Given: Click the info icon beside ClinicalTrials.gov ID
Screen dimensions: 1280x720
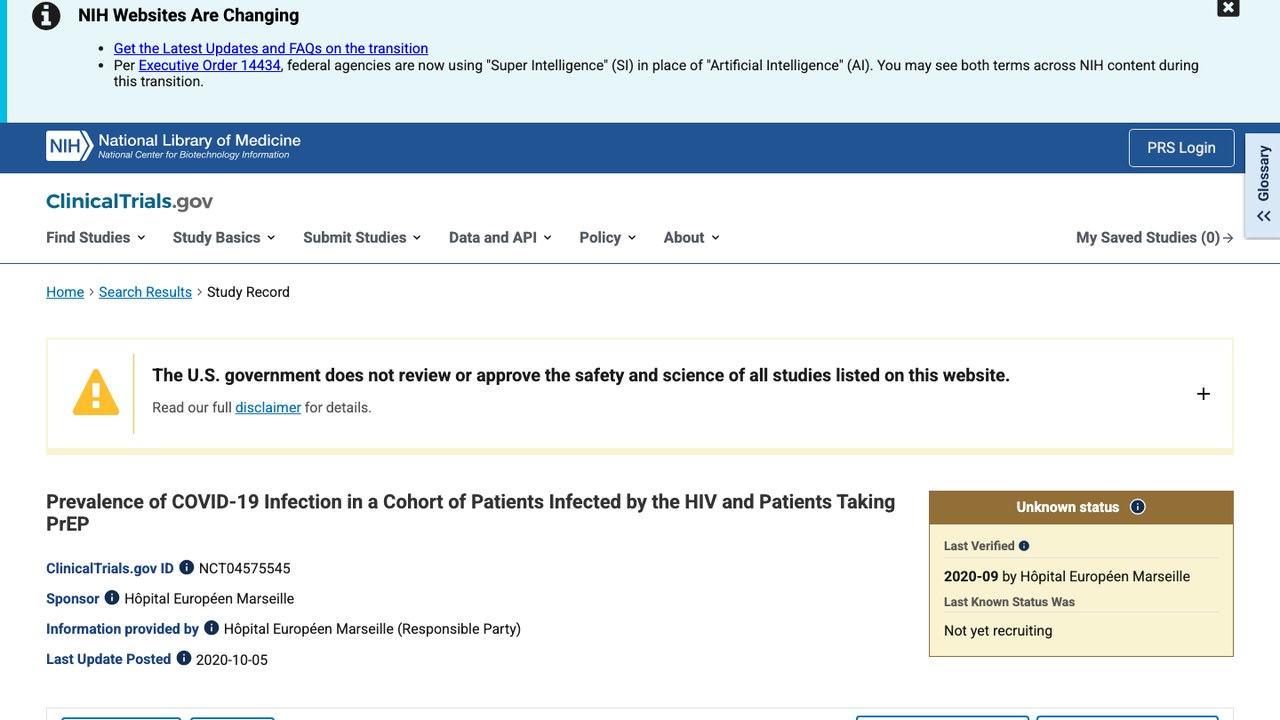Looking at the screenshot, I should tap(186, 567).
